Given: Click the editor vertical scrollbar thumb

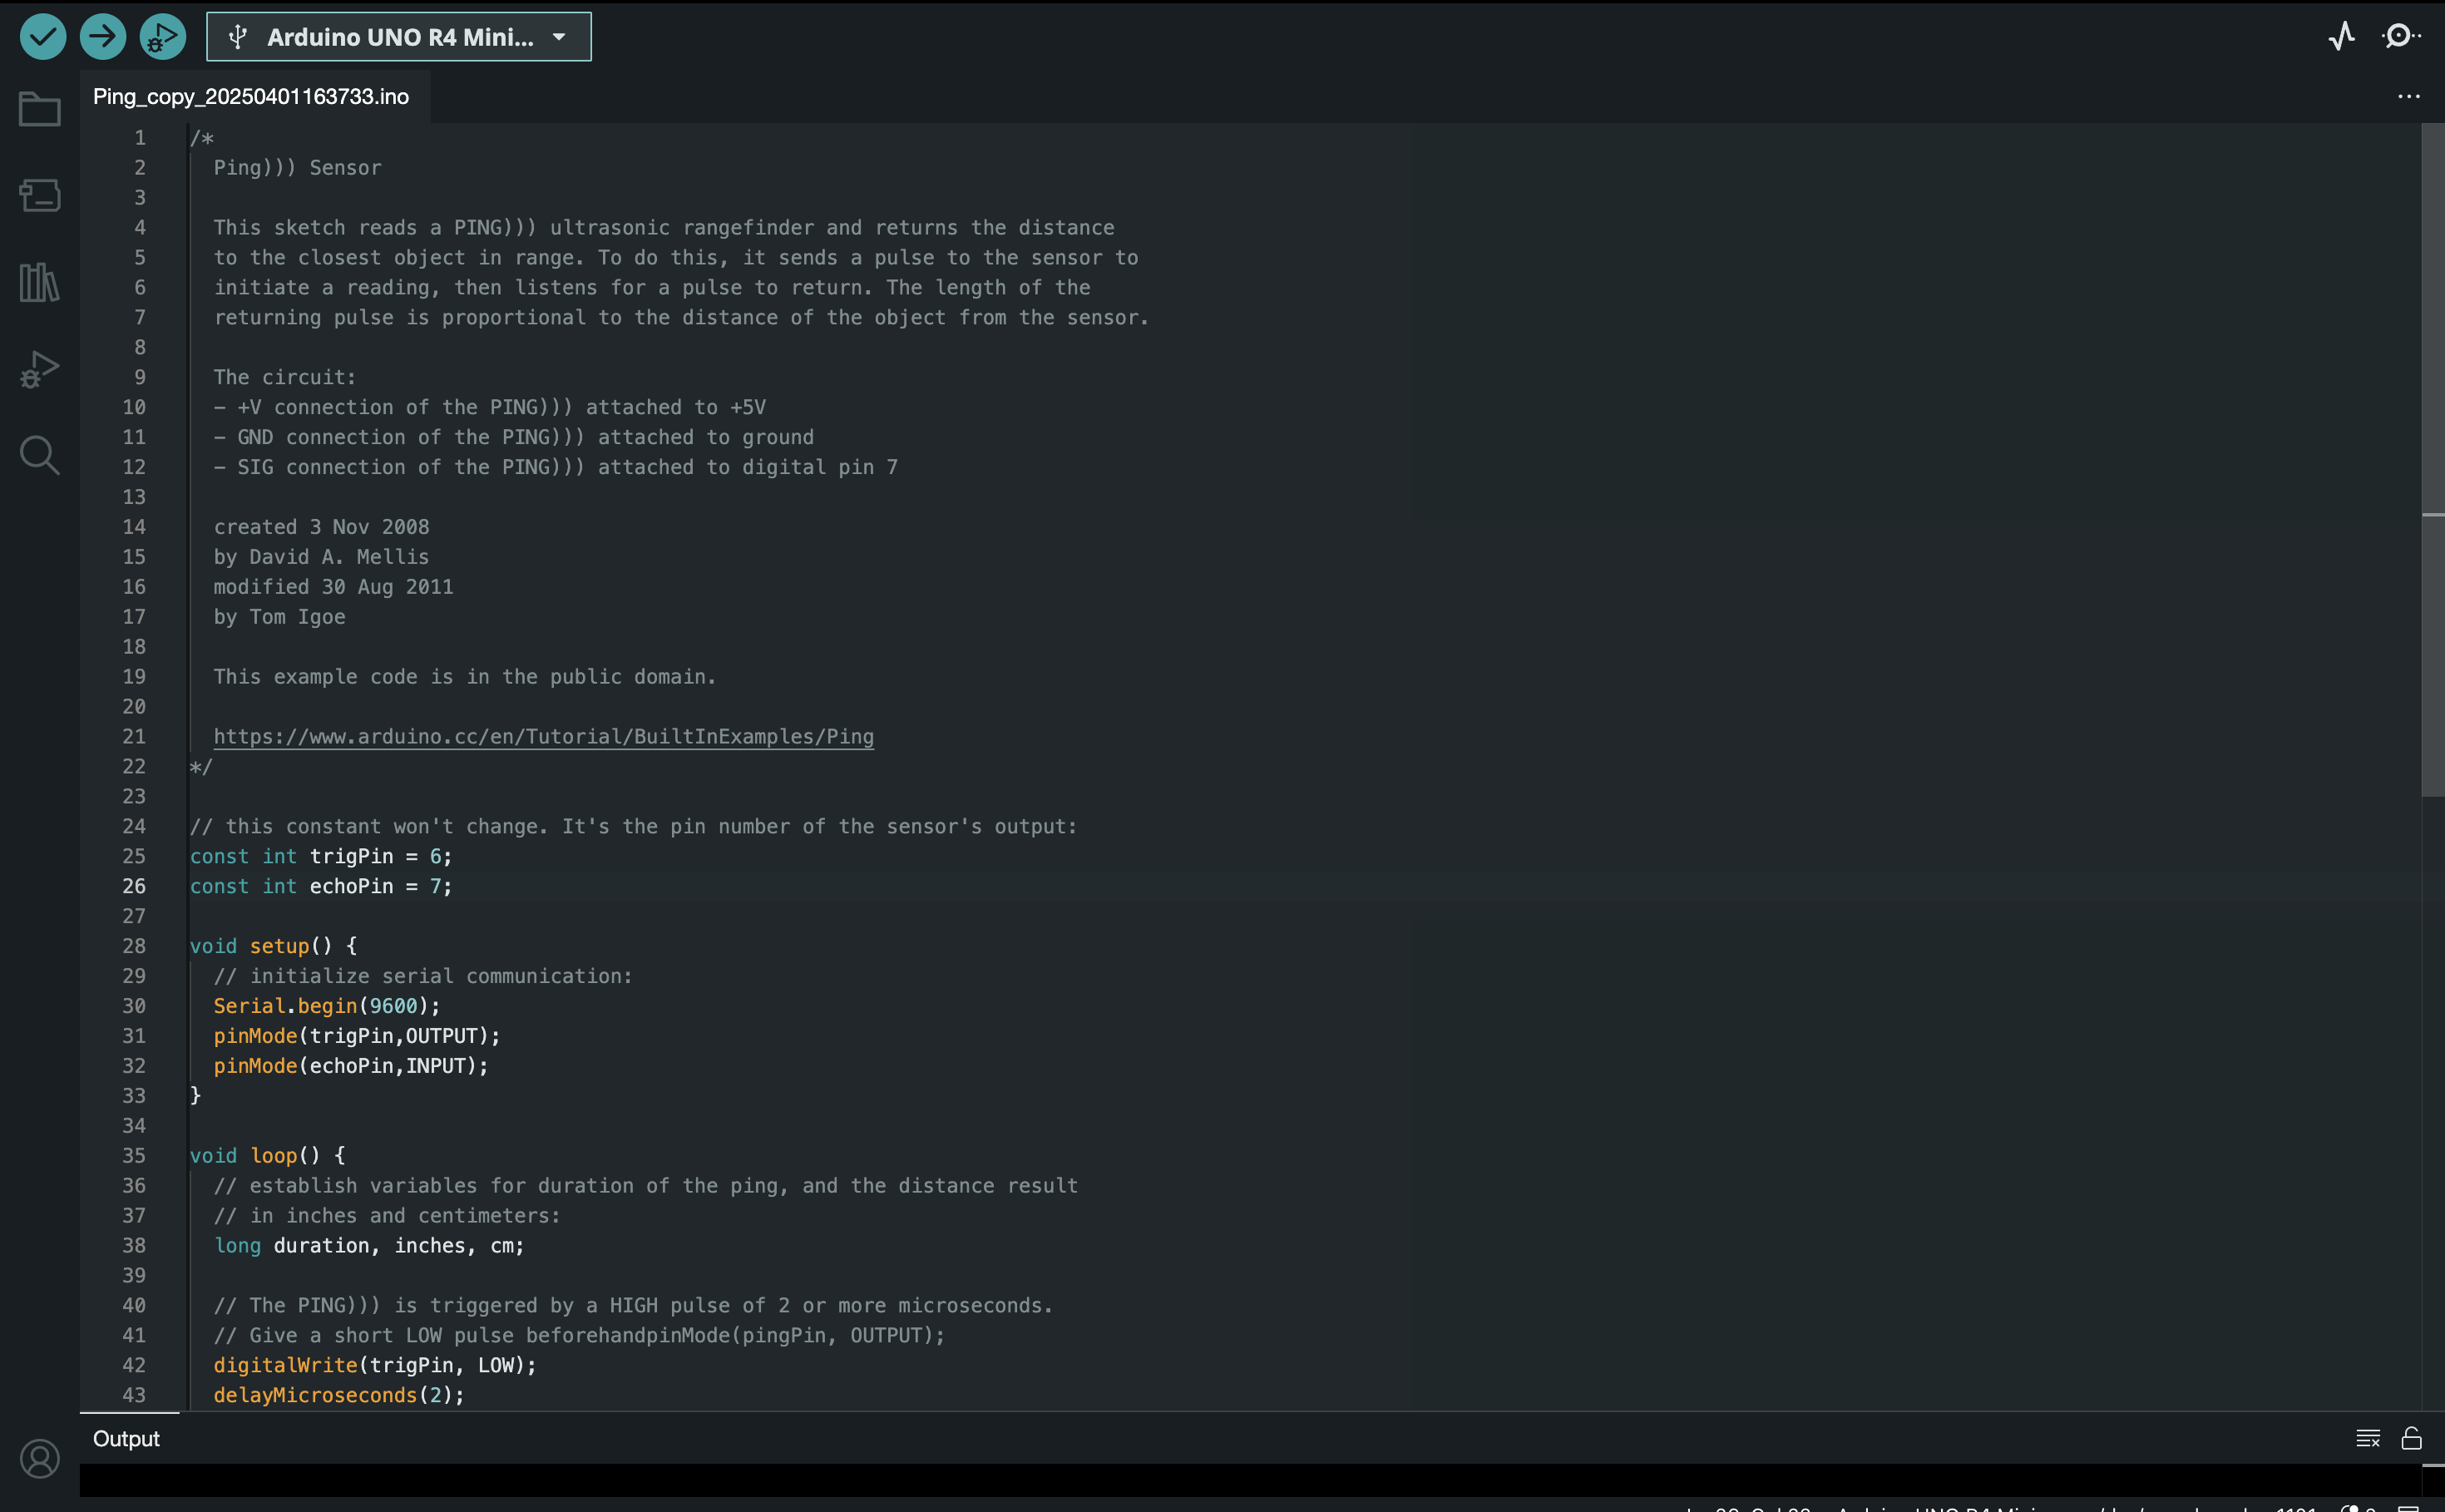Looking at the screenshot, I should (2432, 460).
